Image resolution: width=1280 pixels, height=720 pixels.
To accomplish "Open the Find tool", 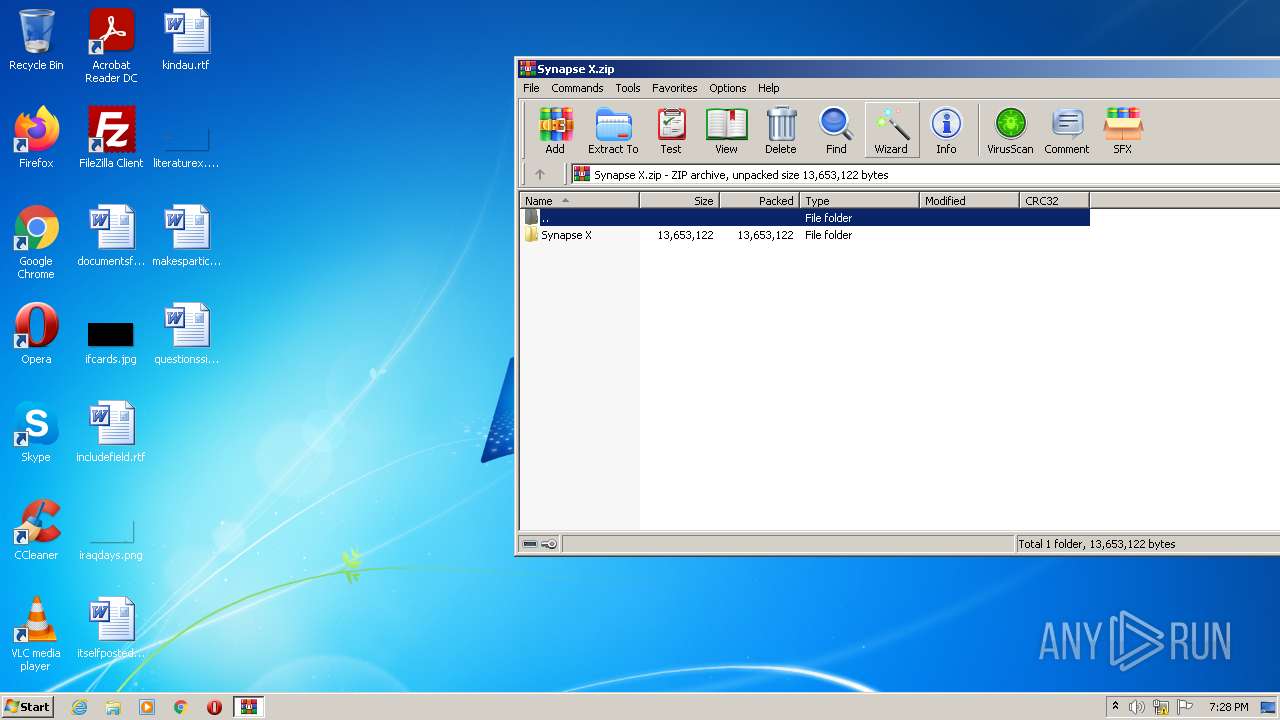I will (836, 131).
